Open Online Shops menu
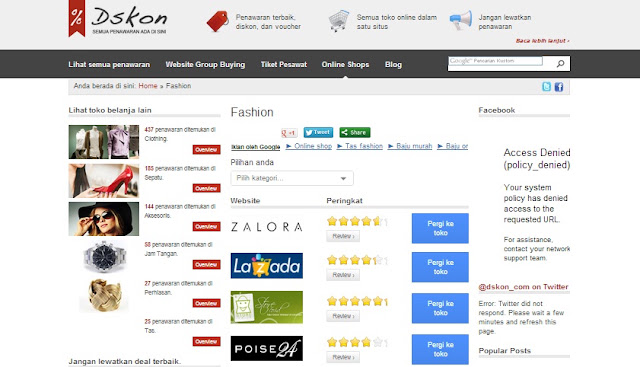The image size is (640, 367). [345, 65]
